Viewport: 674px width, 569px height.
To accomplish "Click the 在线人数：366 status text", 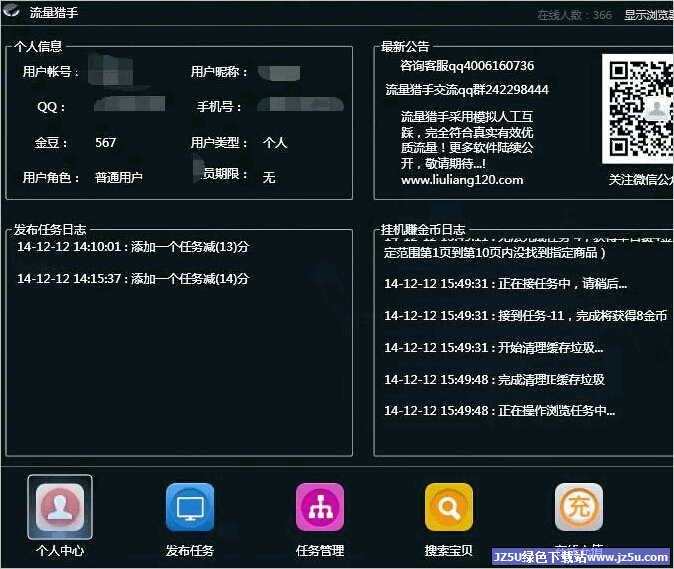I will tap(574, 15).
